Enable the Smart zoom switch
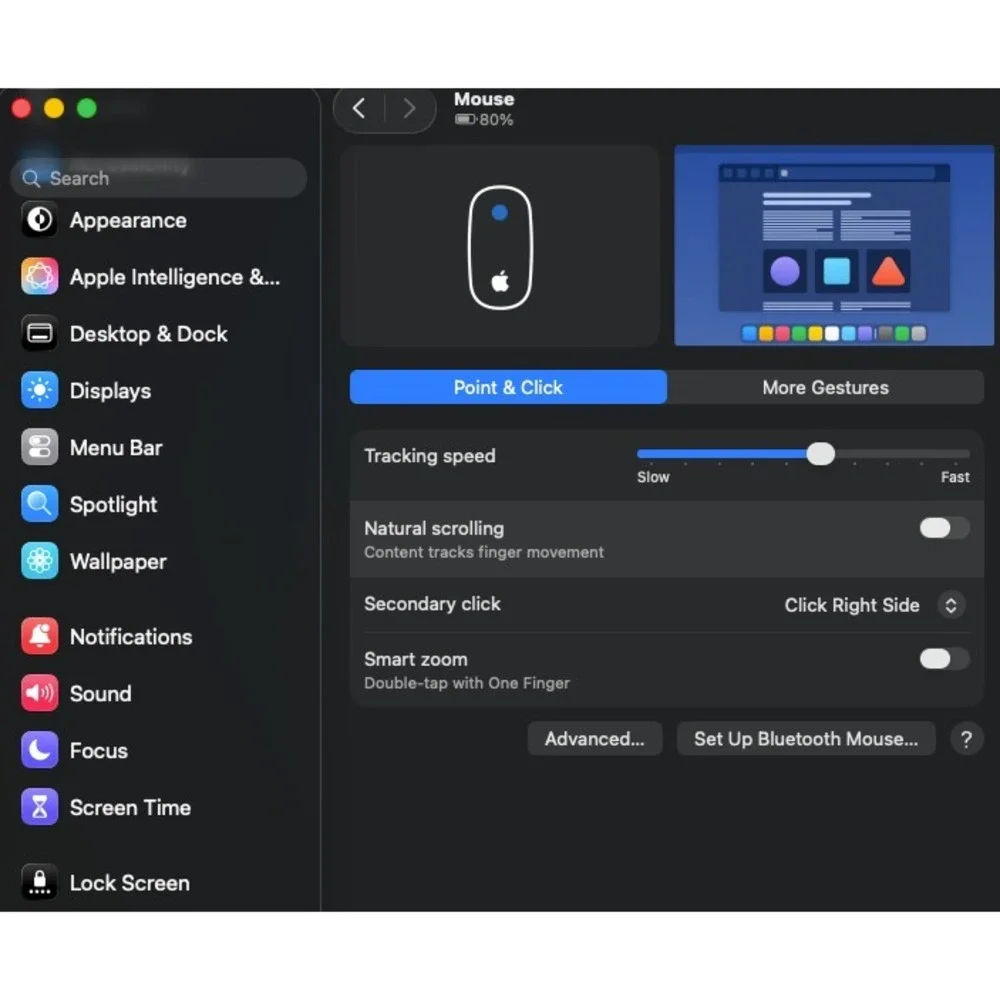 pos(944,659)
